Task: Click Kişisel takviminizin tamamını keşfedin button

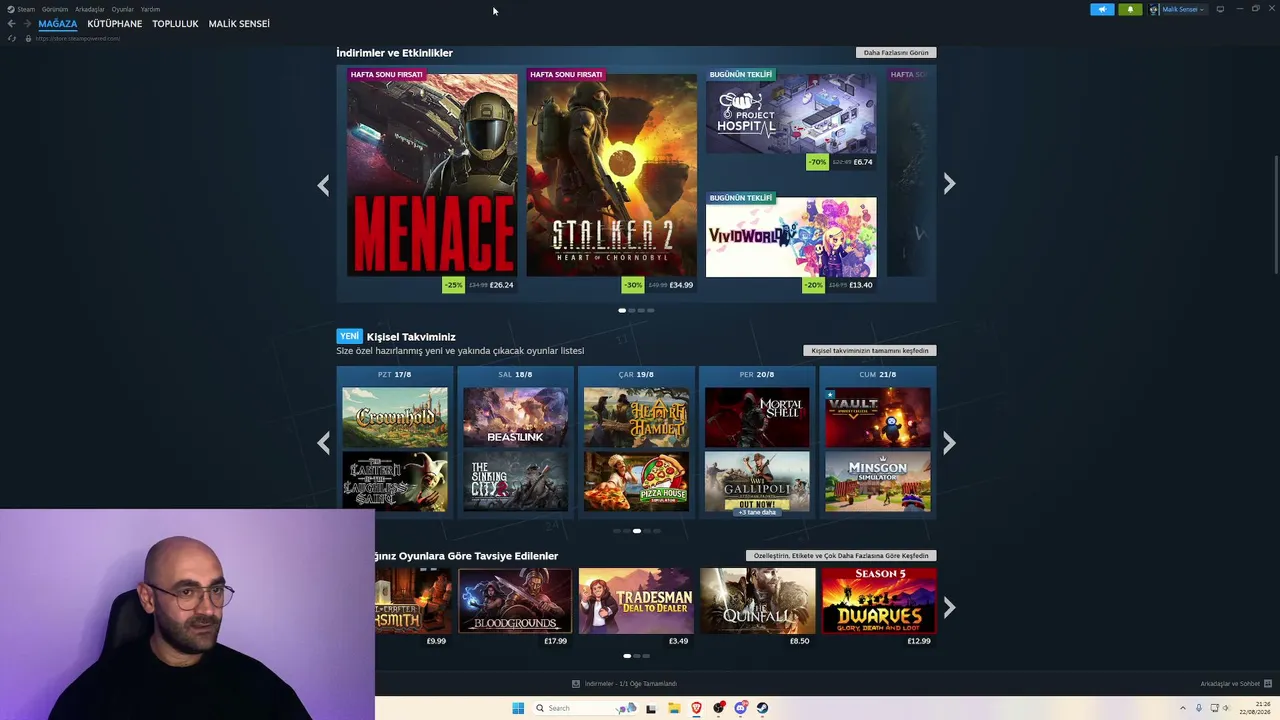Action: (870, 351)
